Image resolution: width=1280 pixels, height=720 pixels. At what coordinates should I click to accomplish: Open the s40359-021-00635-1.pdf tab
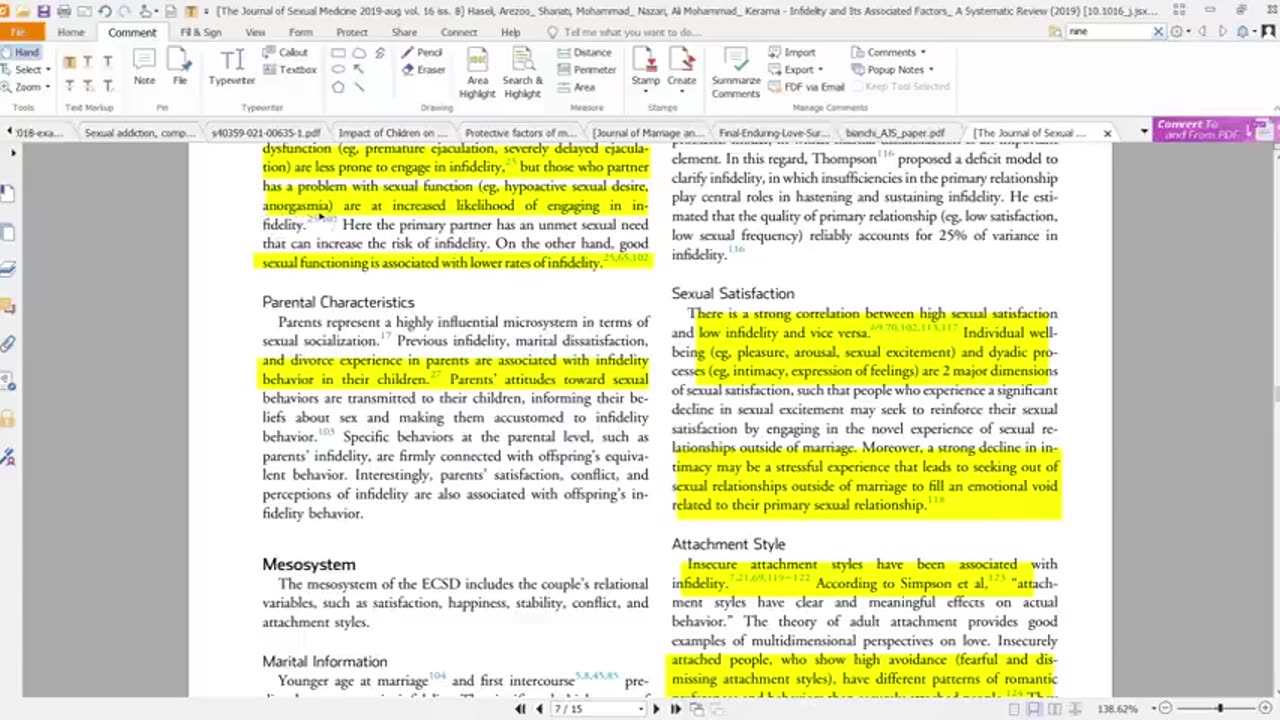(266, 132)
